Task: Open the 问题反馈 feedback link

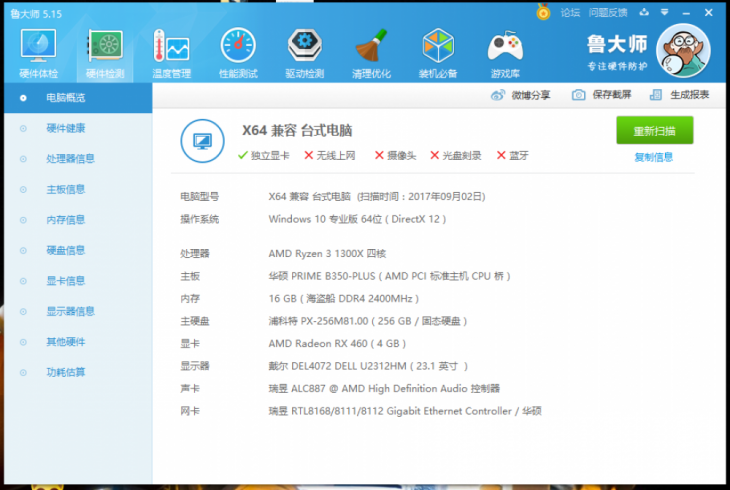Action: (x=608, y=13)
